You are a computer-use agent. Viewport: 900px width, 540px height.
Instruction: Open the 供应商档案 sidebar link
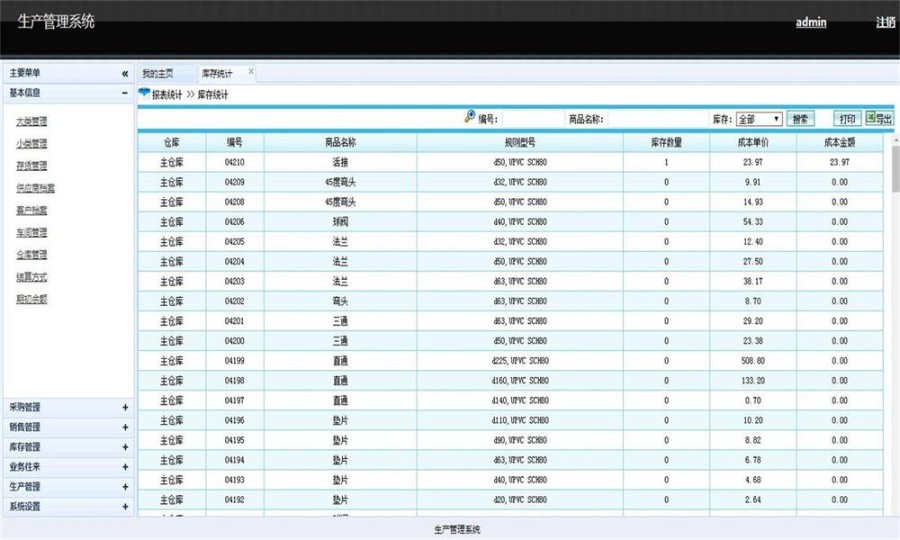pyautogui.click(x=36, y=188)
